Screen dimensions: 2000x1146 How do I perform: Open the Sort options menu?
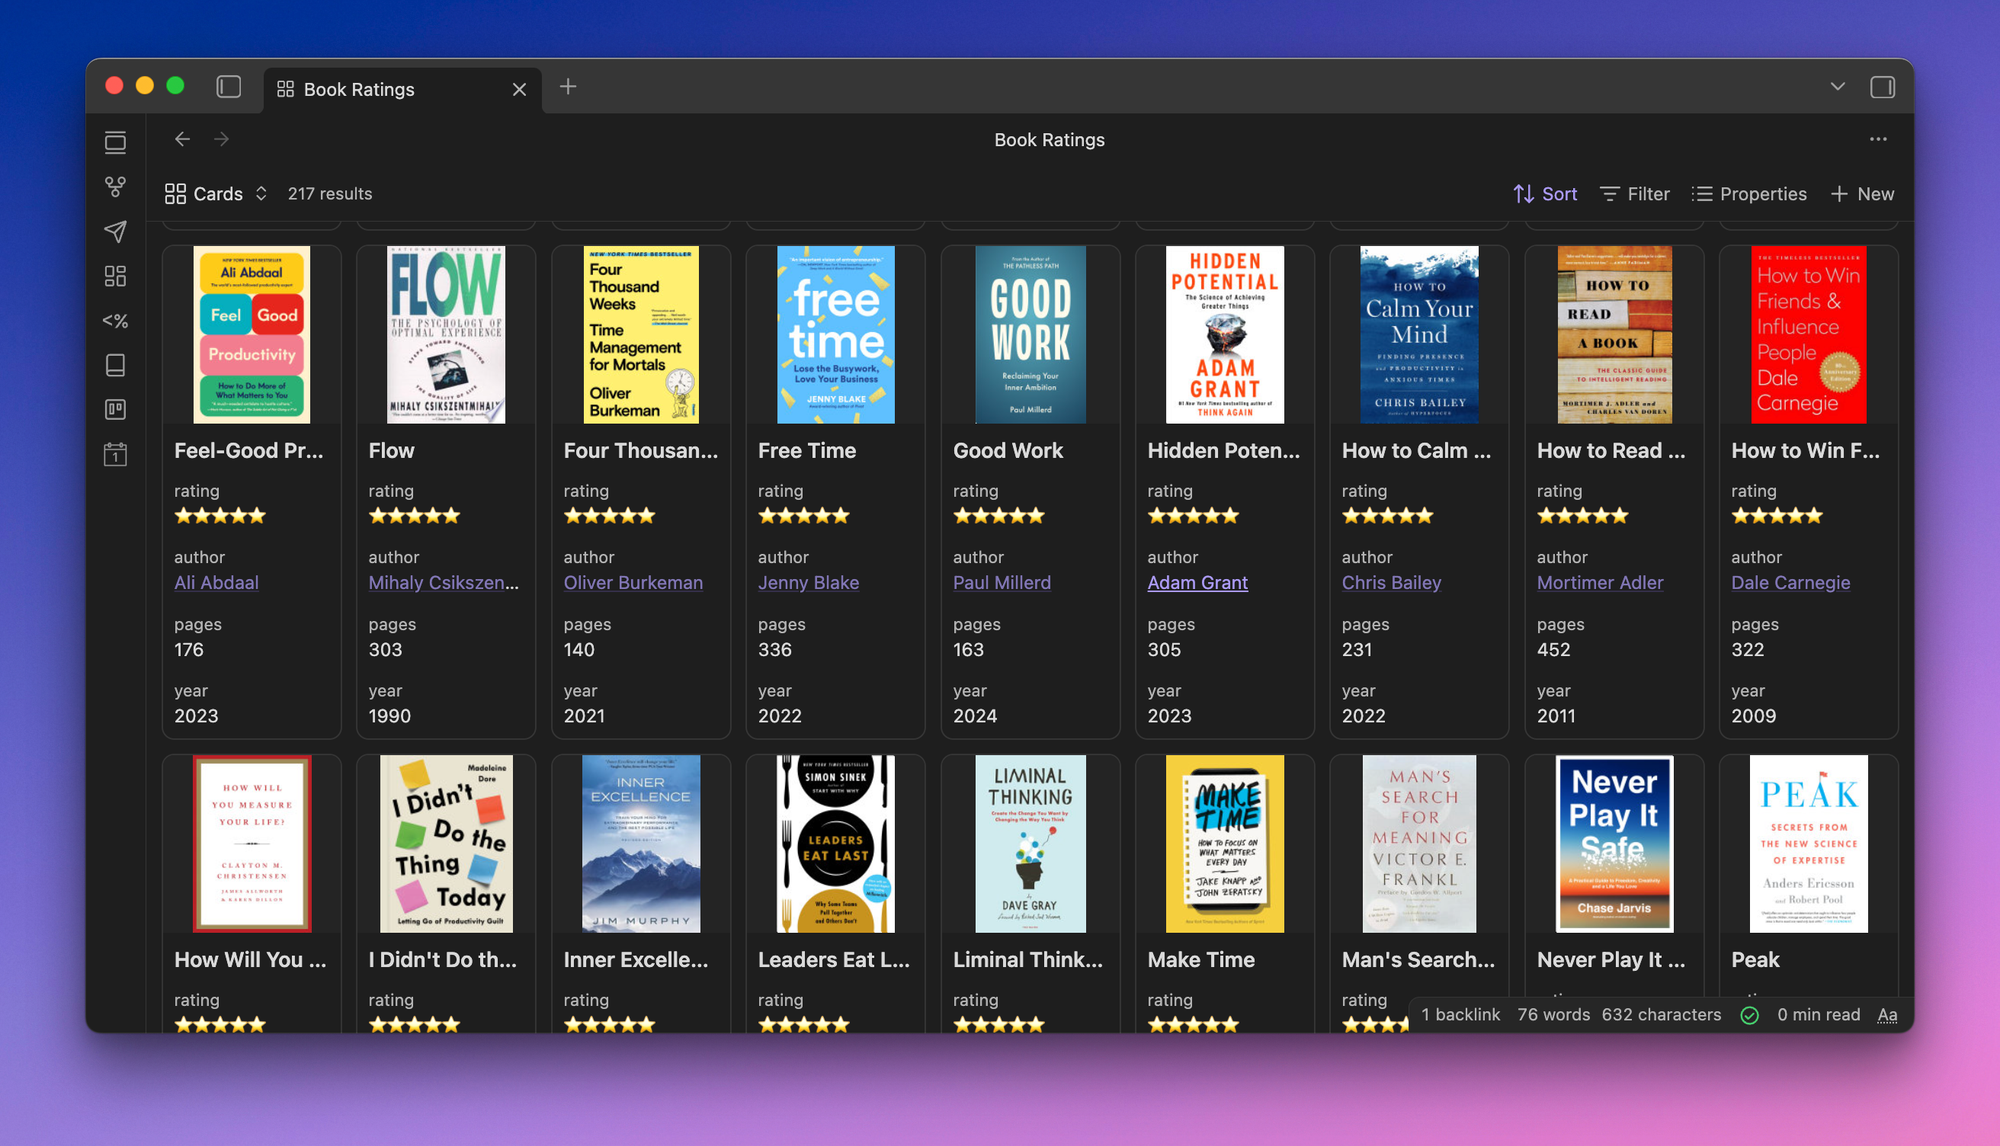(1545, 194)
